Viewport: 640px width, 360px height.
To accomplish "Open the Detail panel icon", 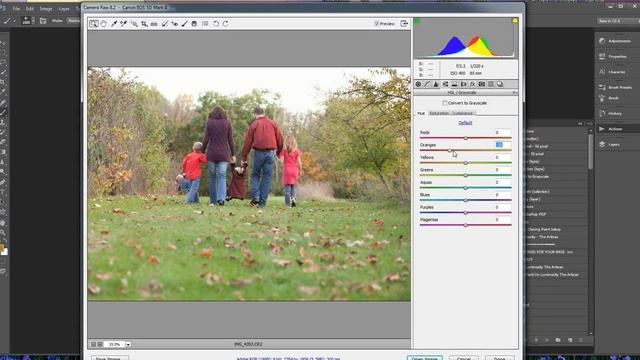I will click(436, 84).
